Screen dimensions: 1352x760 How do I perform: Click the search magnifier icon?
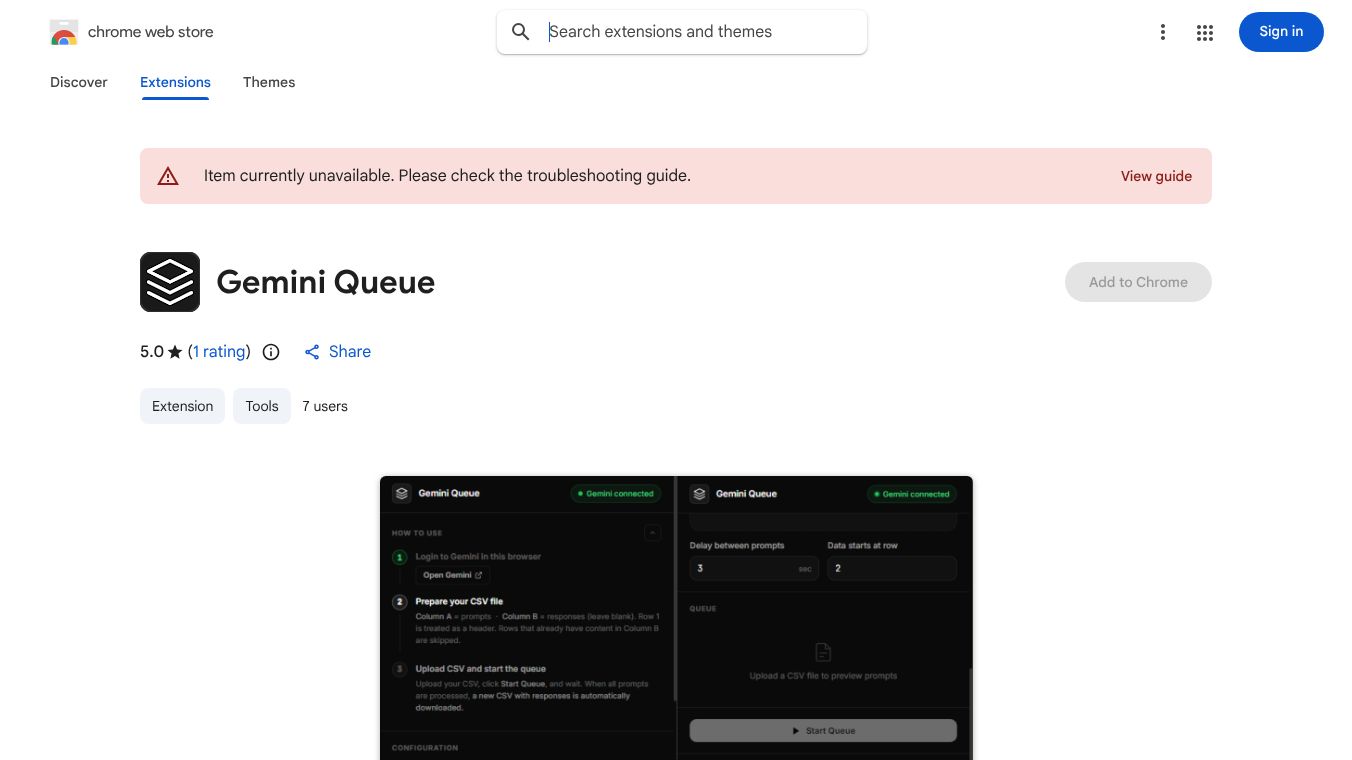(521, 32)
